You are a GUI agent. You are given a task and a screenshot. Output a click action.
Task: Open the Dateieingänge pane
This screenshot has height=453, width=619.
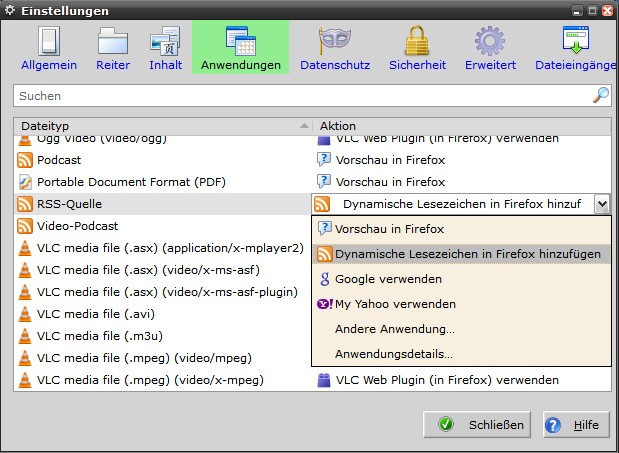point(575,48)
